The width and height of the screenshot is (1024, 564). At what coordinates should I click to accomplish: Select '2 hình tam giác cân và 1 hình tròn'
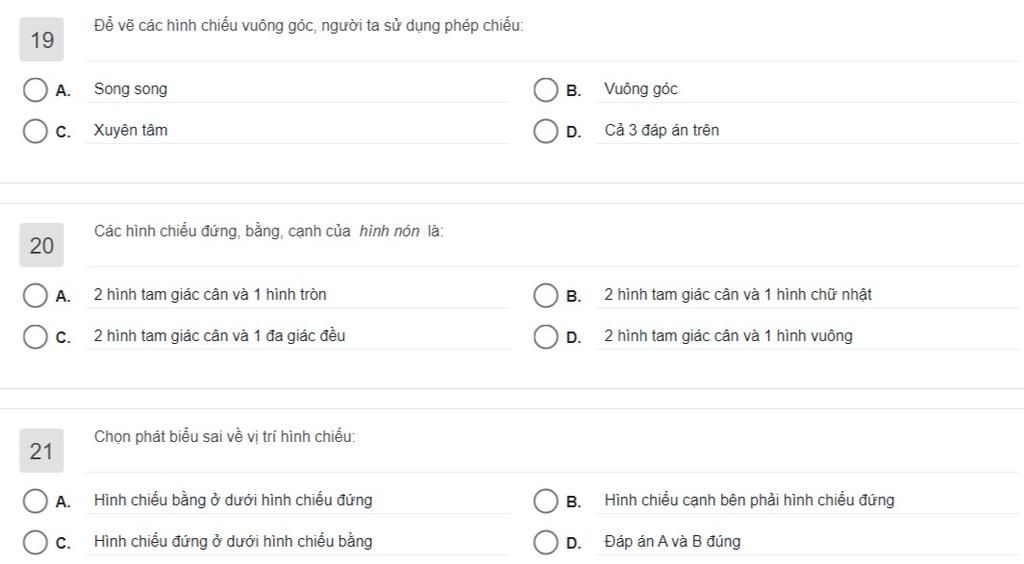tap(35, 295)
